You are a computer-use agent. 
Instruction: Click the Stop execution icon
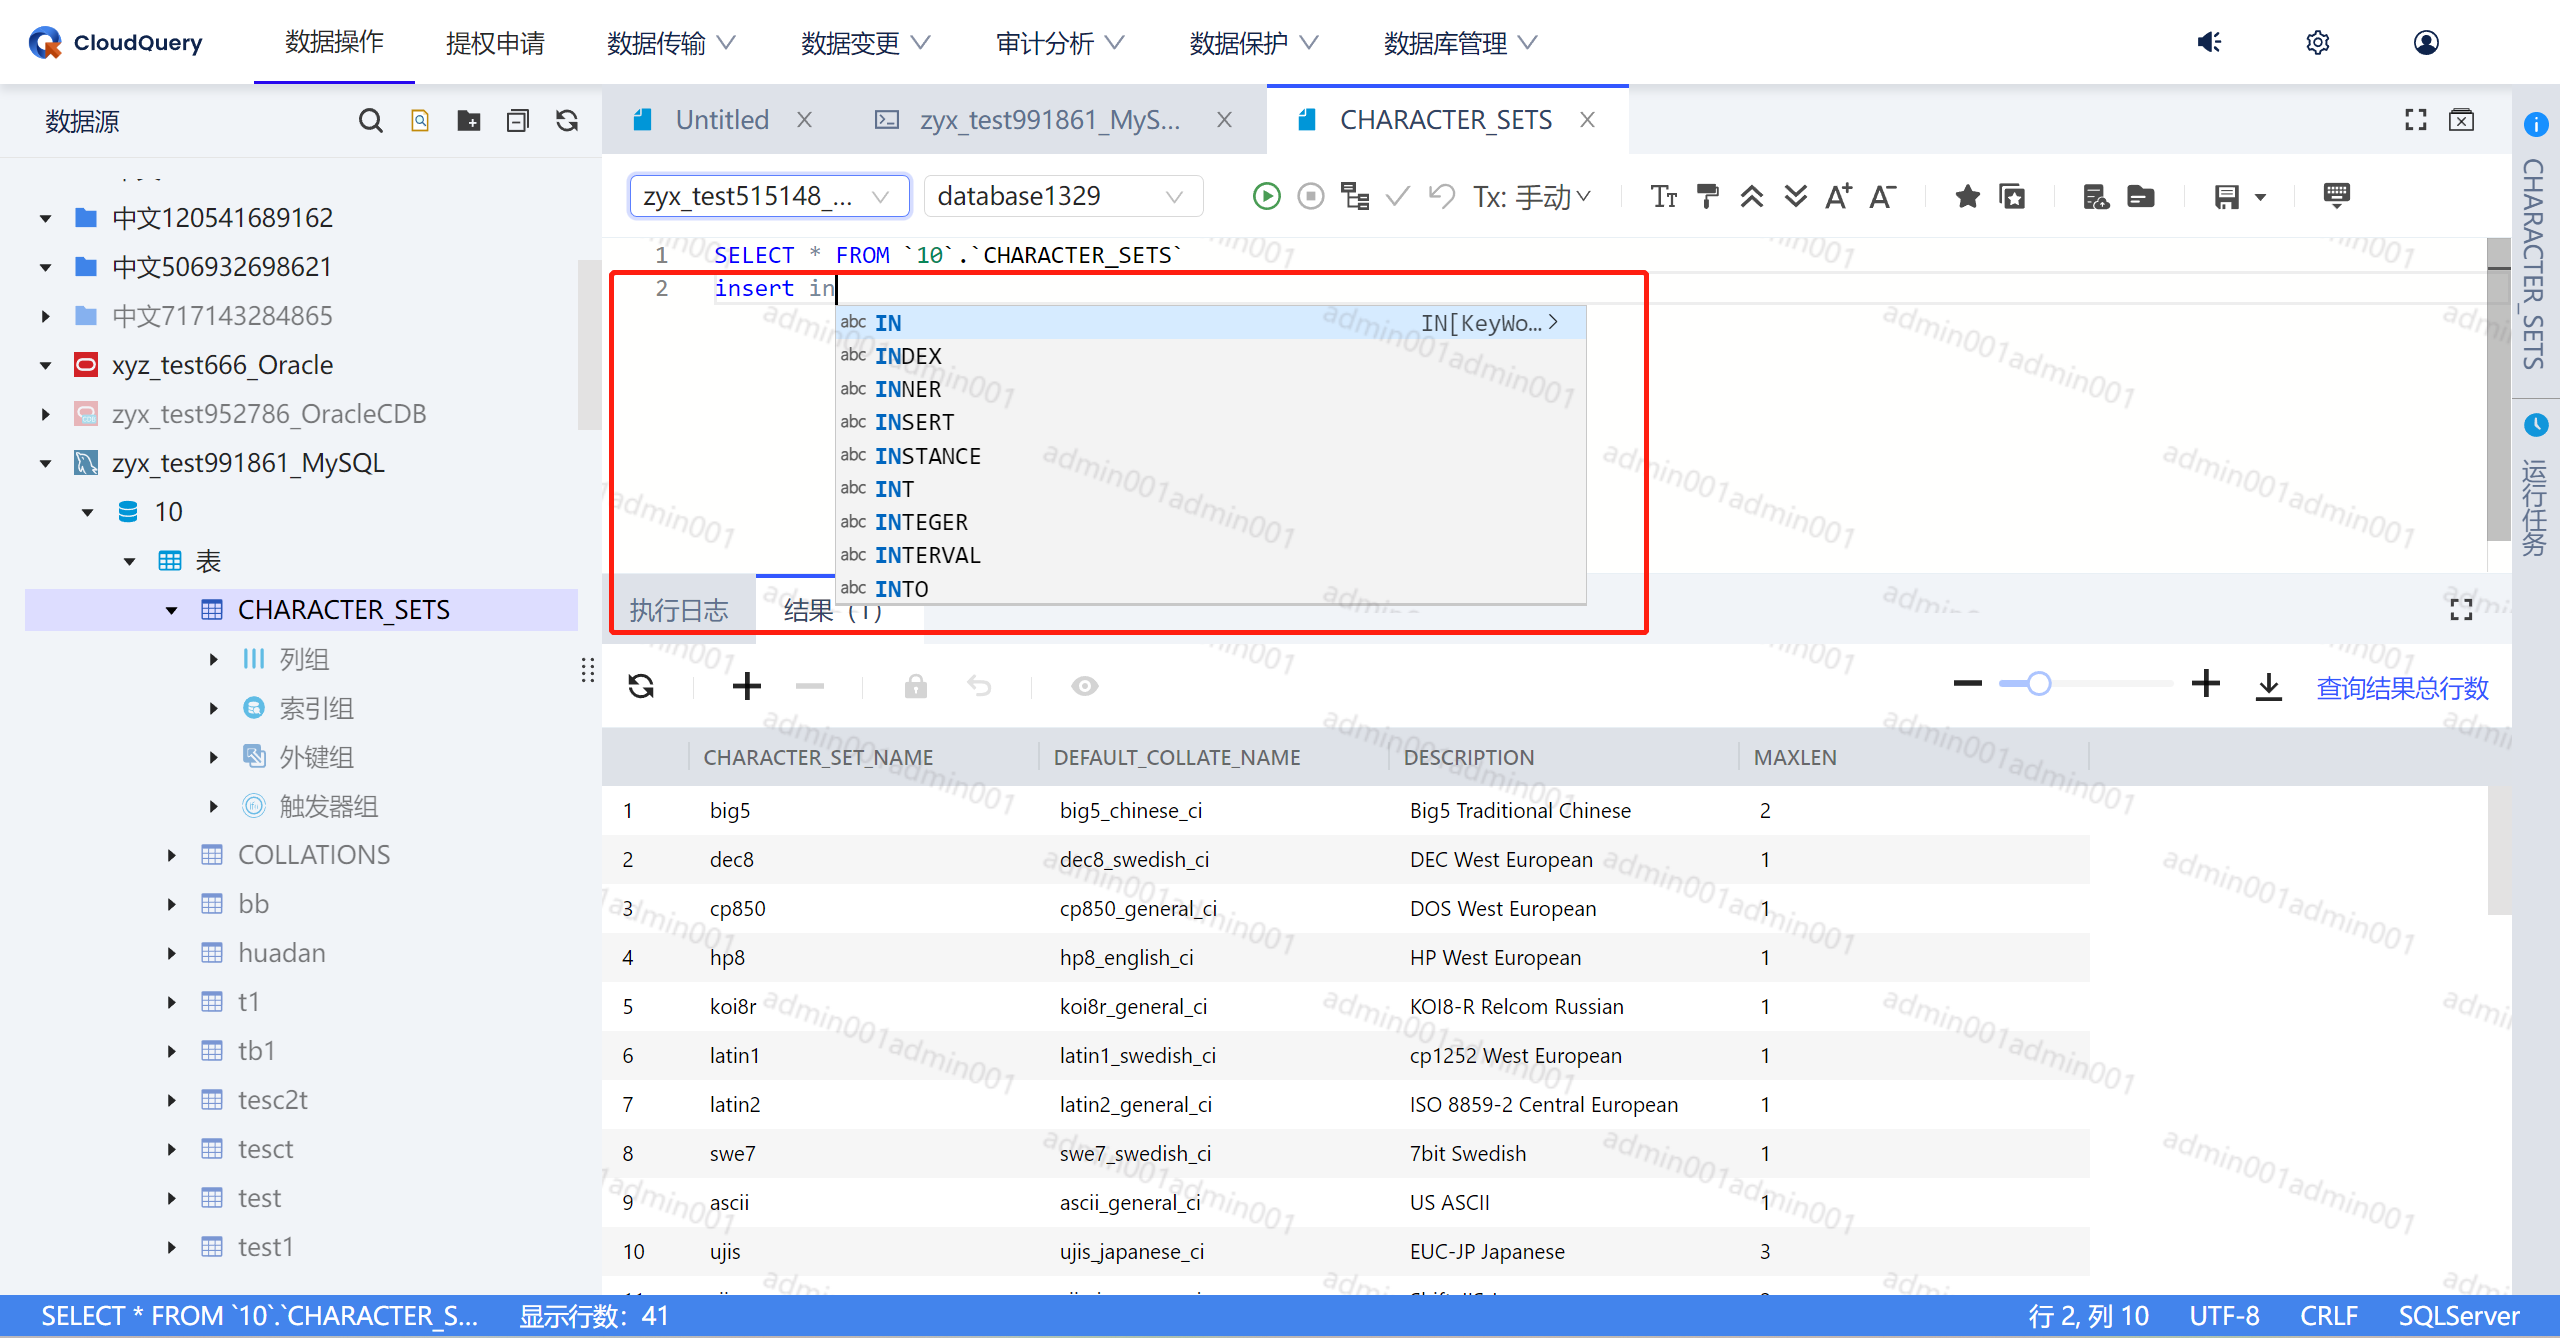coord(1310,196)
